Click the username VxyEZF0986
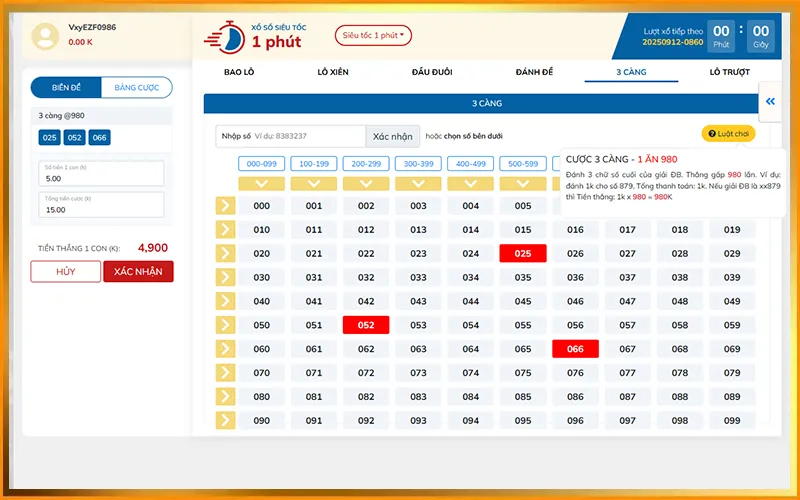Viewport: 800px width, 500px height. pos(92,27)
